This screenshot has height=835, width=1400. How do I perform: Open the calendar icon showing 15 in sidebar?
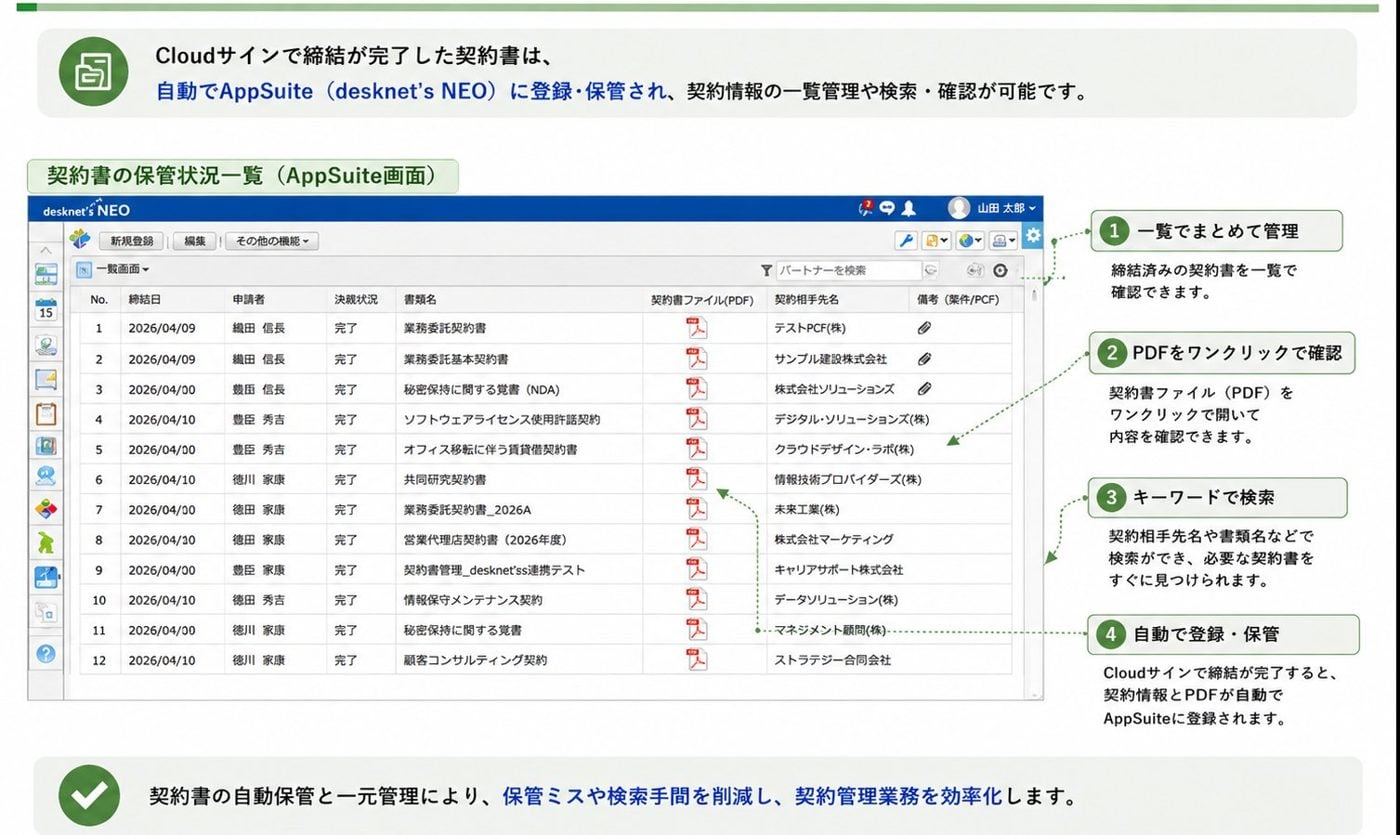pos(46,309)
